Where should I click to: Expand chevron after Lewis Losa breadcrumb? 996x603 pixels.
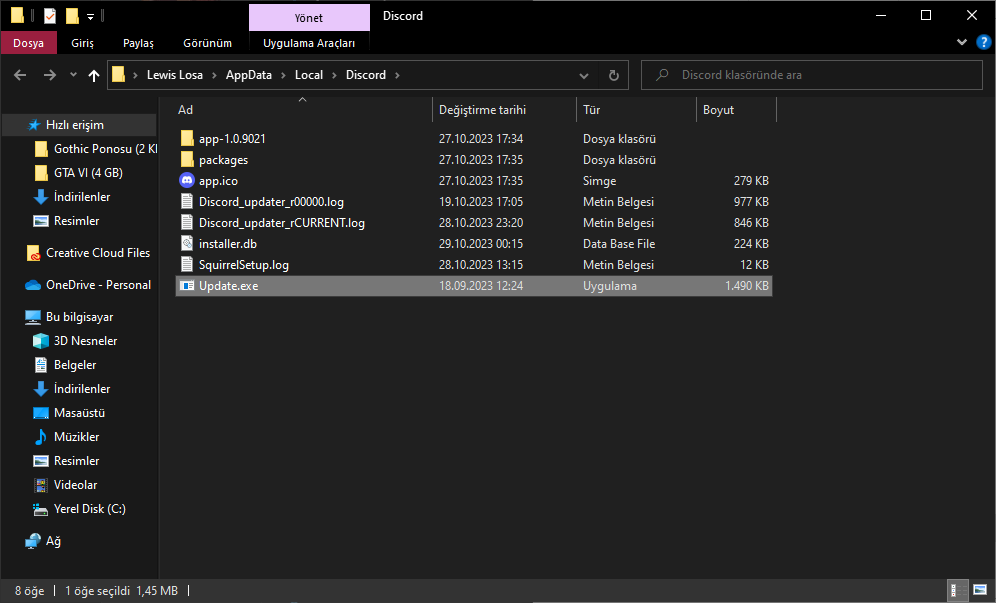[x=214, y=75]
